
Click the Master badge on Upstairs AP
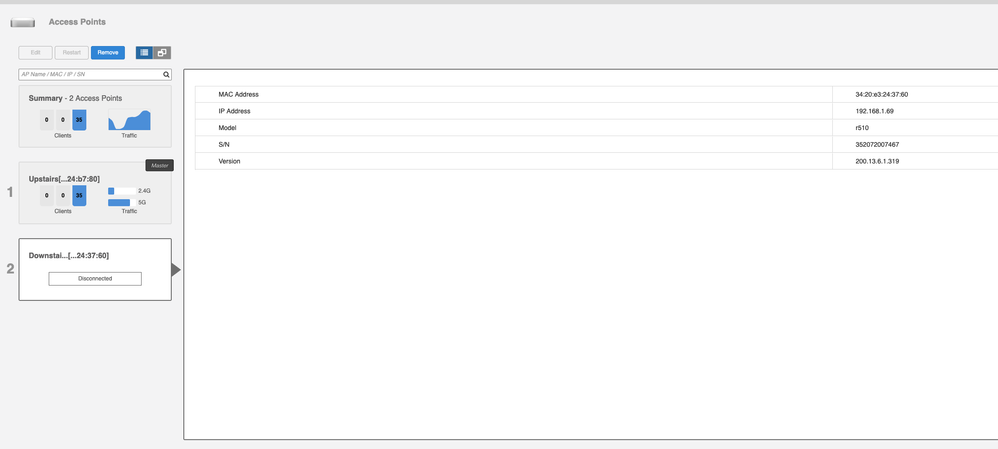point(159,165)
